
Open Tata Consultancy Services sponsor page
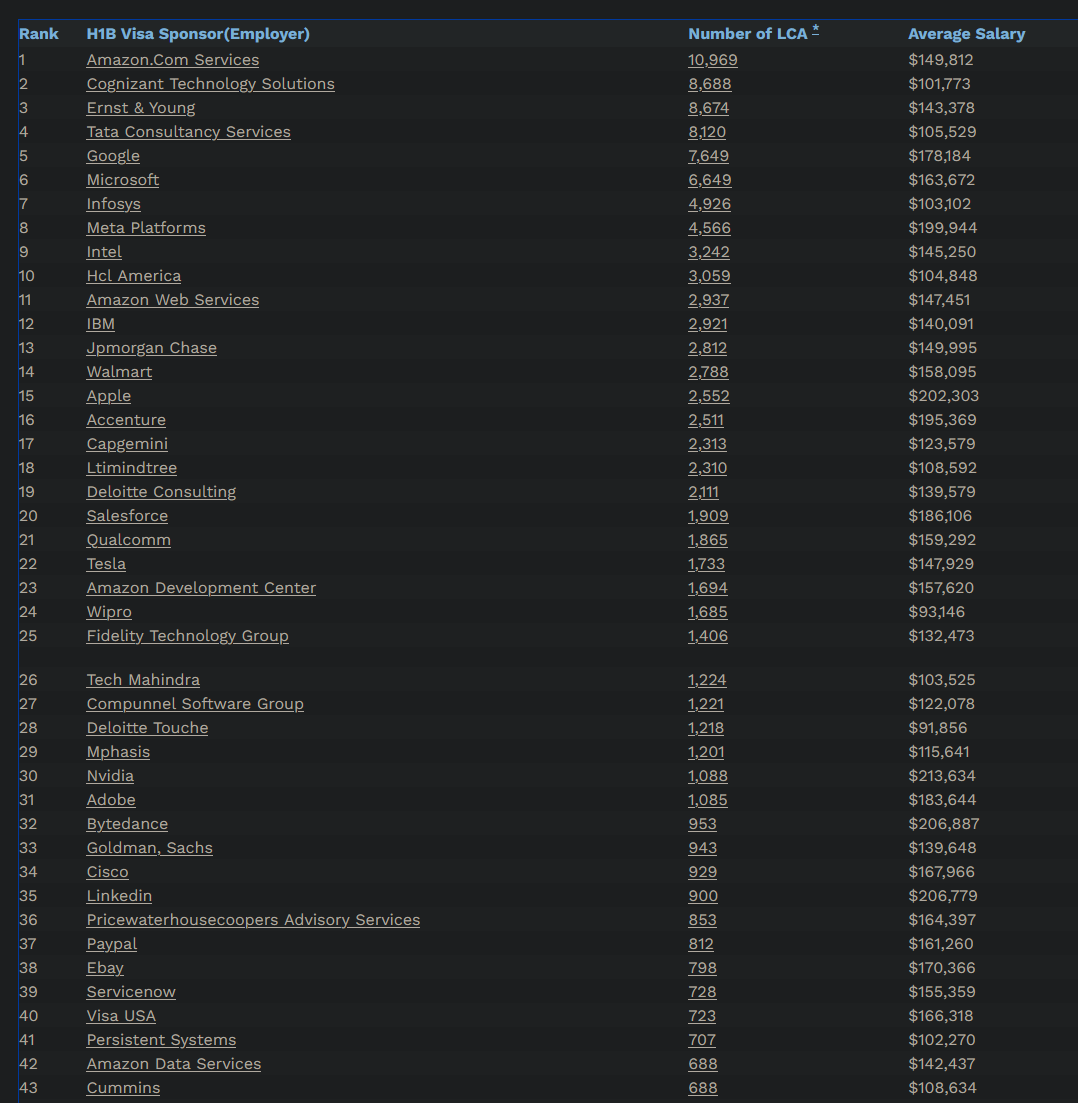pyautogui.click(x=189, y=132)
